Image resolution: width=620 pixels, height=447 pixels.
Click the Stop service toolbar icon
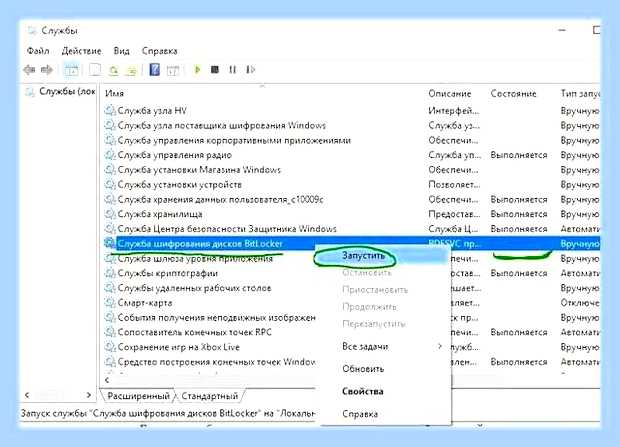point(215,70)
